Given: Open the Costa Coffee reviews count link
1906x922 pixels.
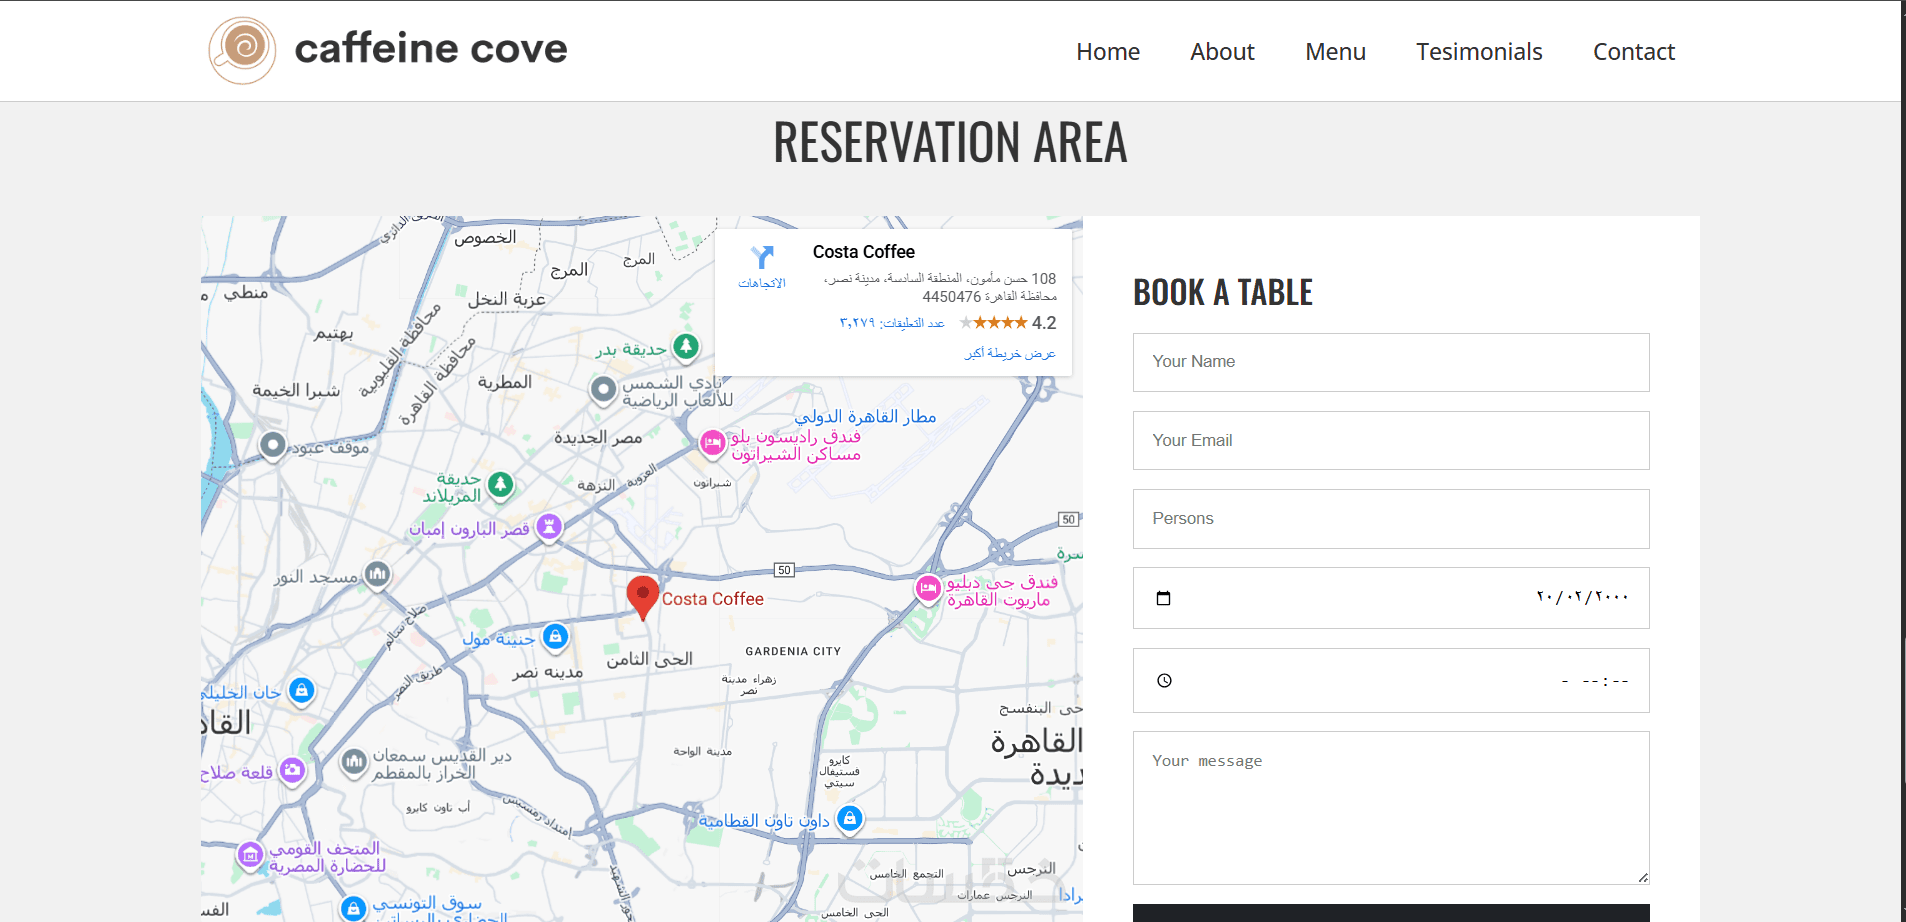Looking at the screenshot, I should pyautogui.click(x=892, y=323).
